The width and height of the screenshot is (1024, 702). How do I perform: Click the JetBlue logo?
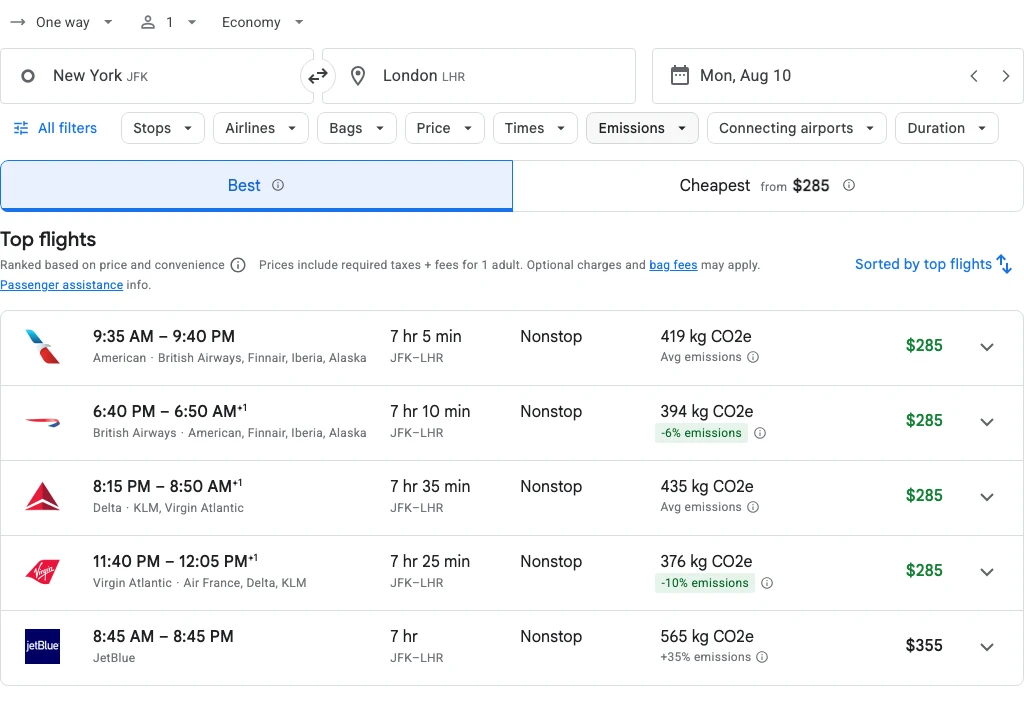pos(42,646)
